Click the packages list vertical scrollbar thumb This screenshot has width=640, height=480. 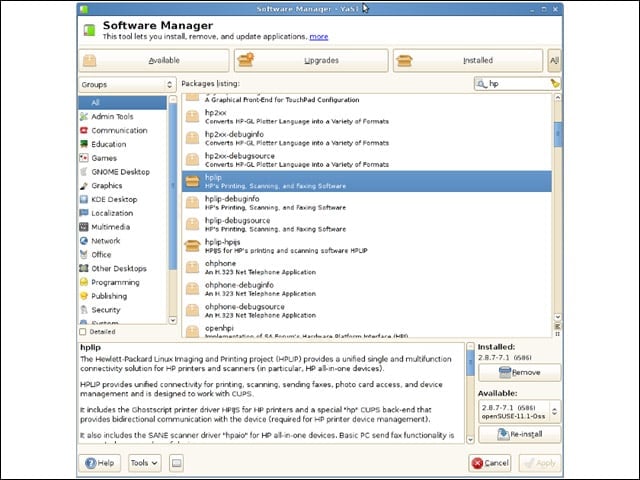click(x=558, y=134)
